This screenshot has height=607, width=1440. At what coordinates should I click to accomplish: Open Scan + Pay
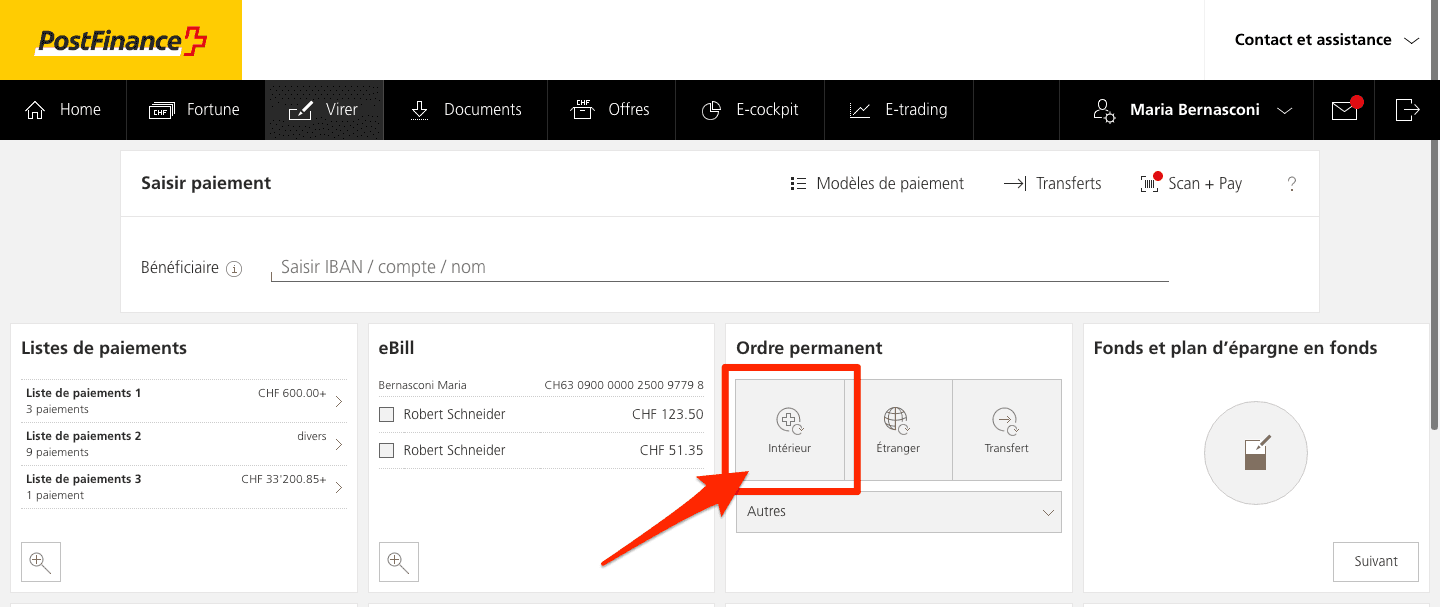[1191, 183]
